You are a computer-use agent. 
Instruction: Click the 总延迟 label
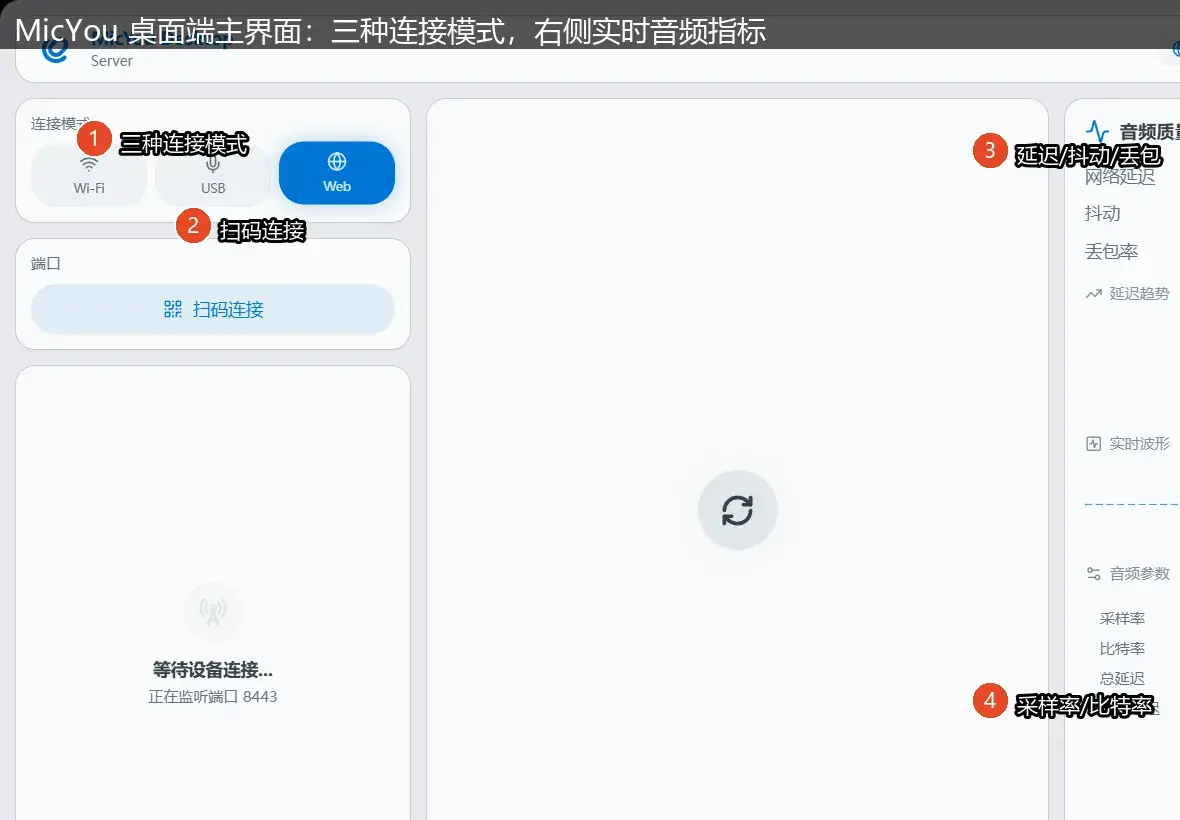coord(1122,679)
